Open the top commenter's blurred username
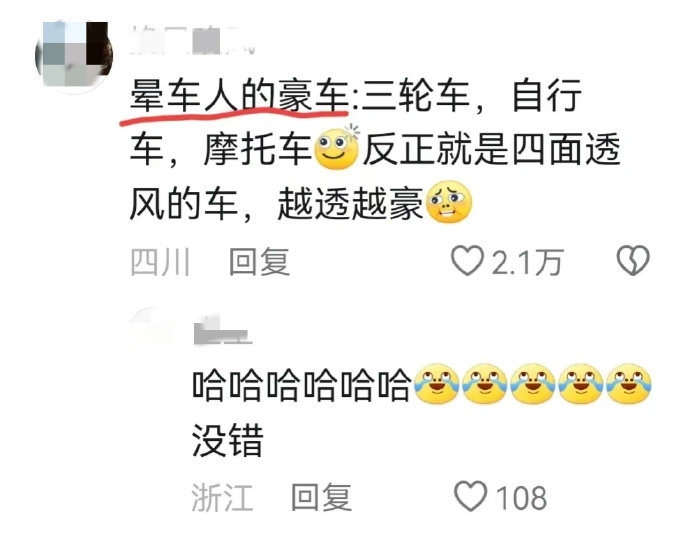This screenshot has height=535, width=690. (192, 40)
